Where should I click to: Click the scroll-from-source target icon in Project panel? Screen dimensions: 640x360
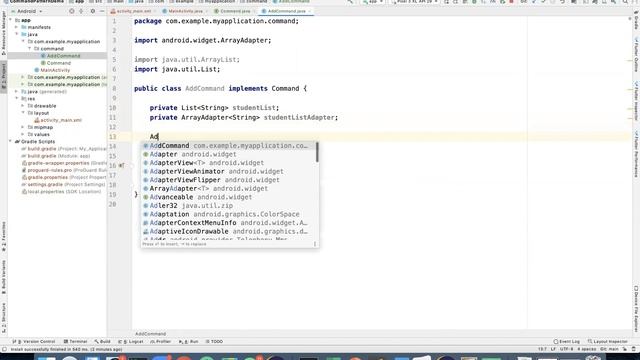click(71, 11)
